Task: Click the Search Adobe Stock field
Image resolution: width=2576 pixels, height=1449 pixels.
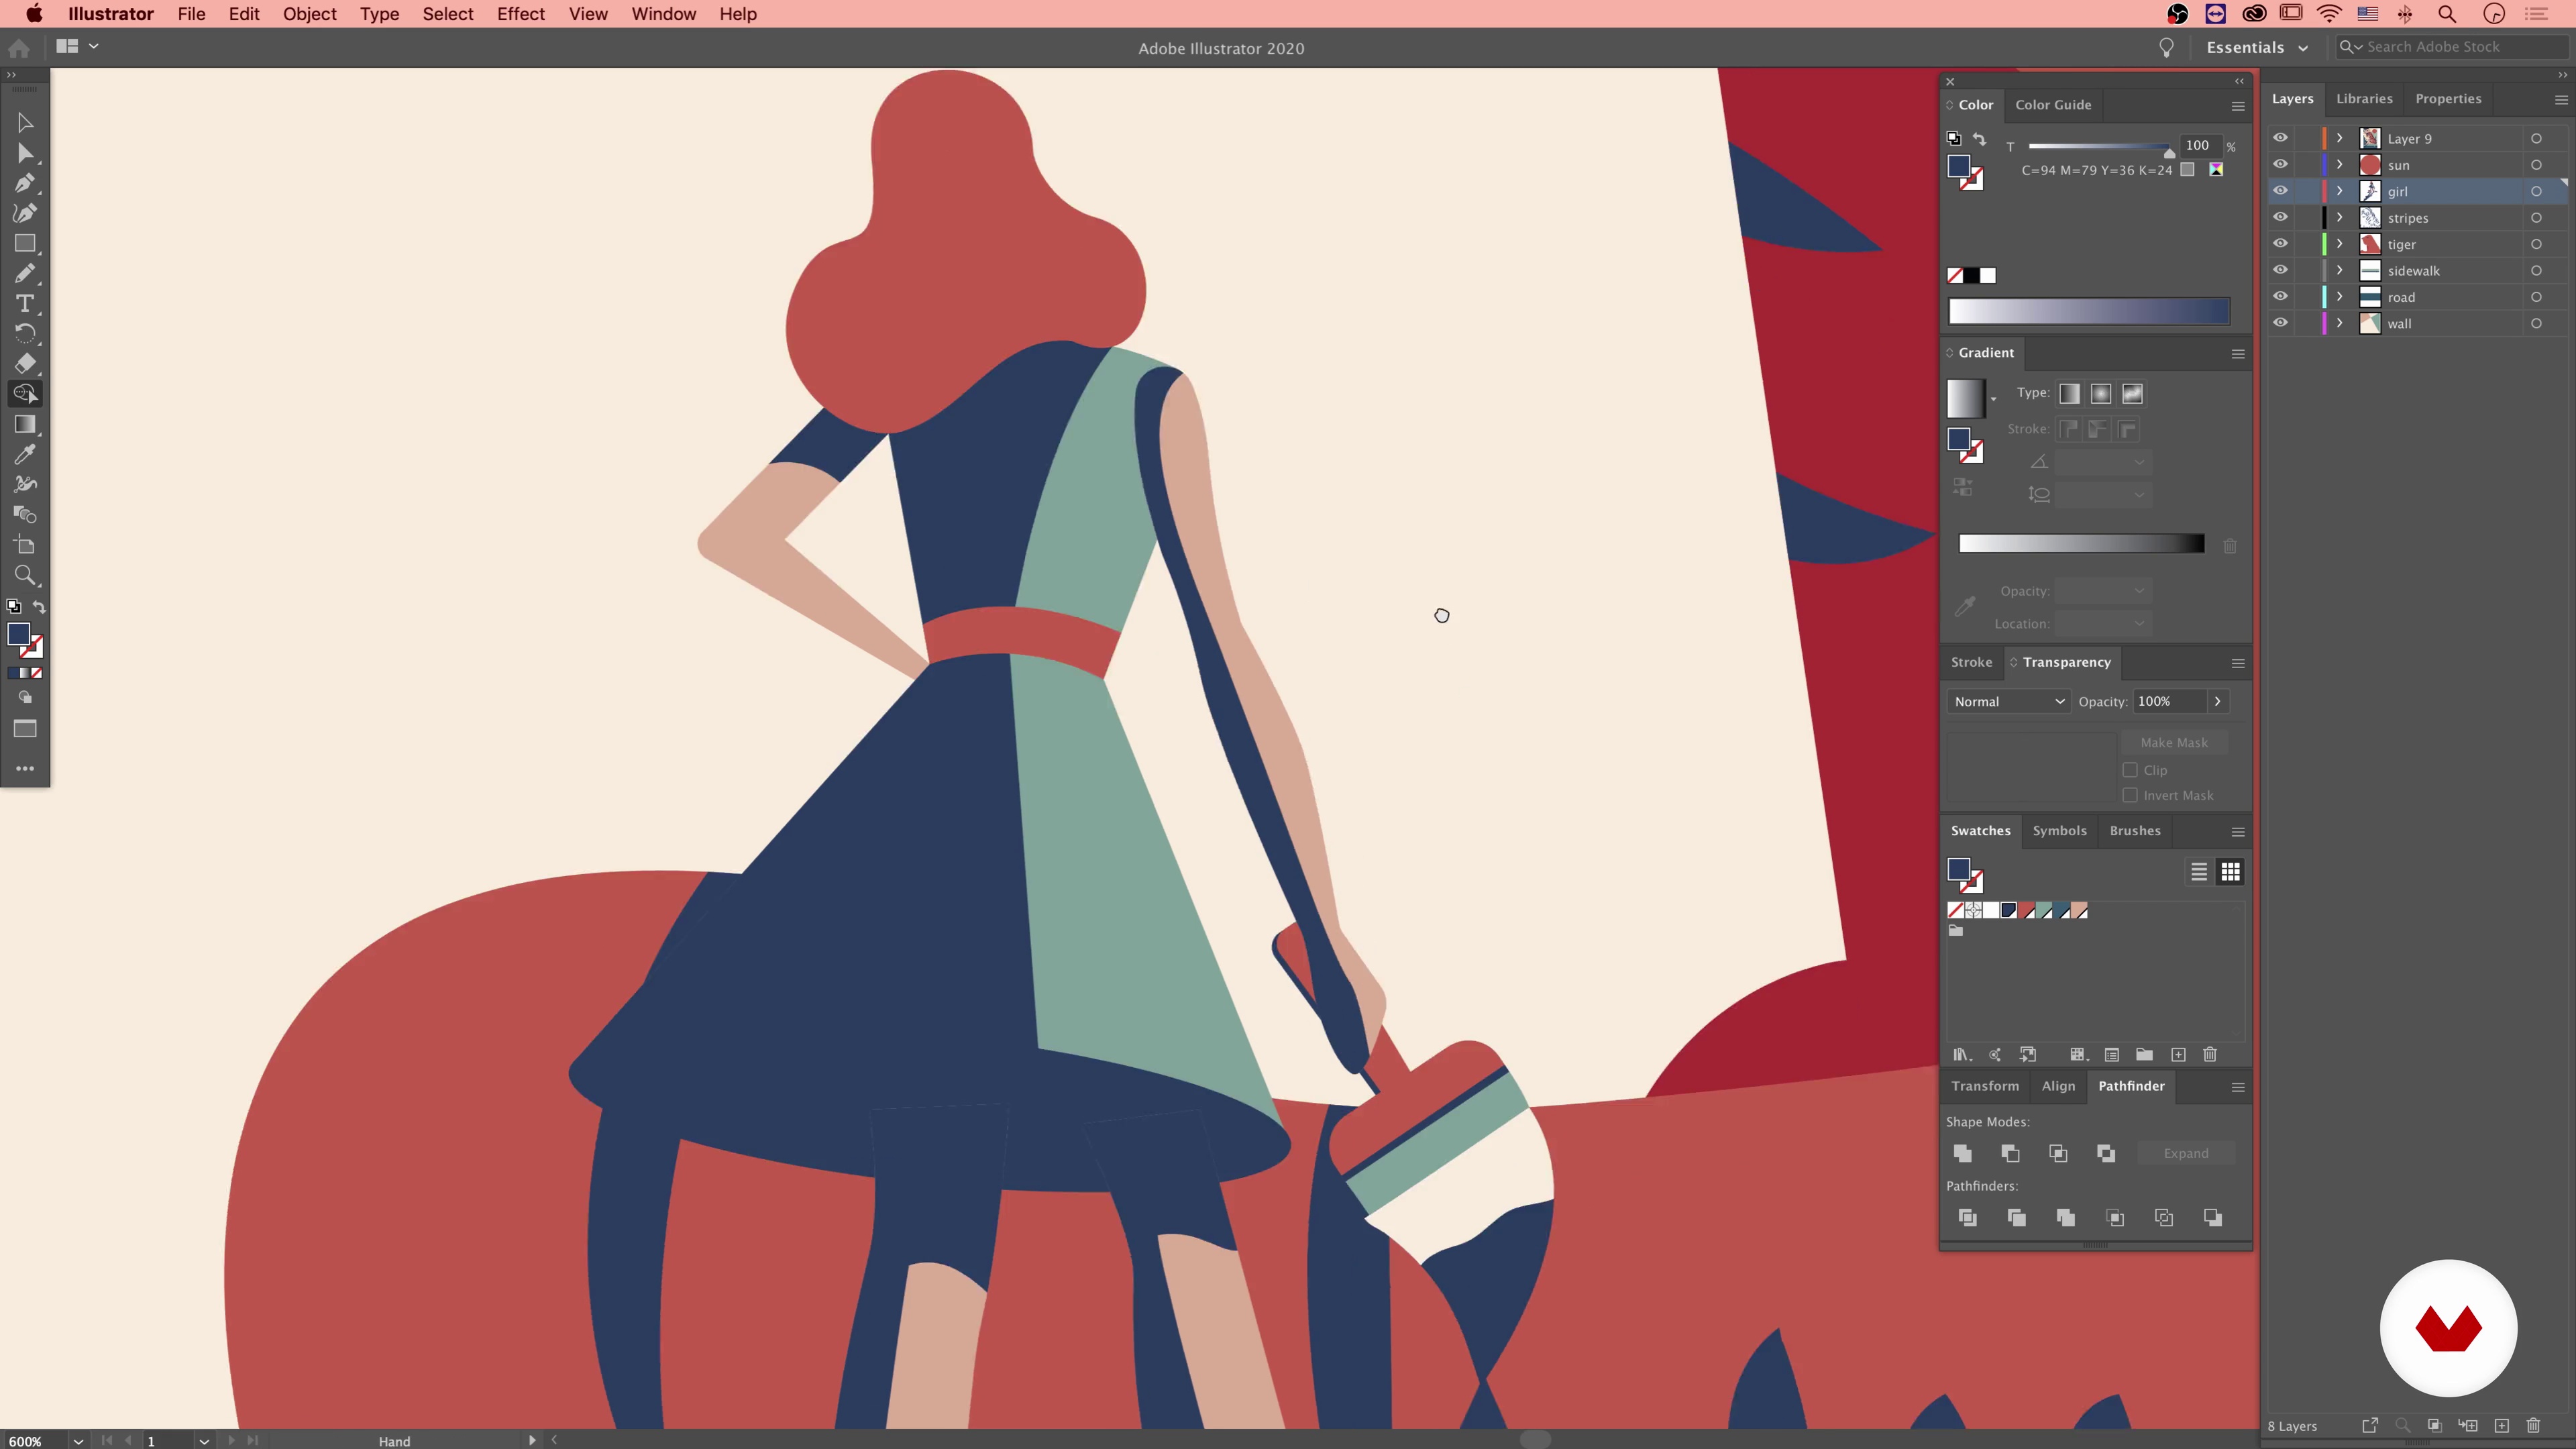Action: click(2453, 47)
